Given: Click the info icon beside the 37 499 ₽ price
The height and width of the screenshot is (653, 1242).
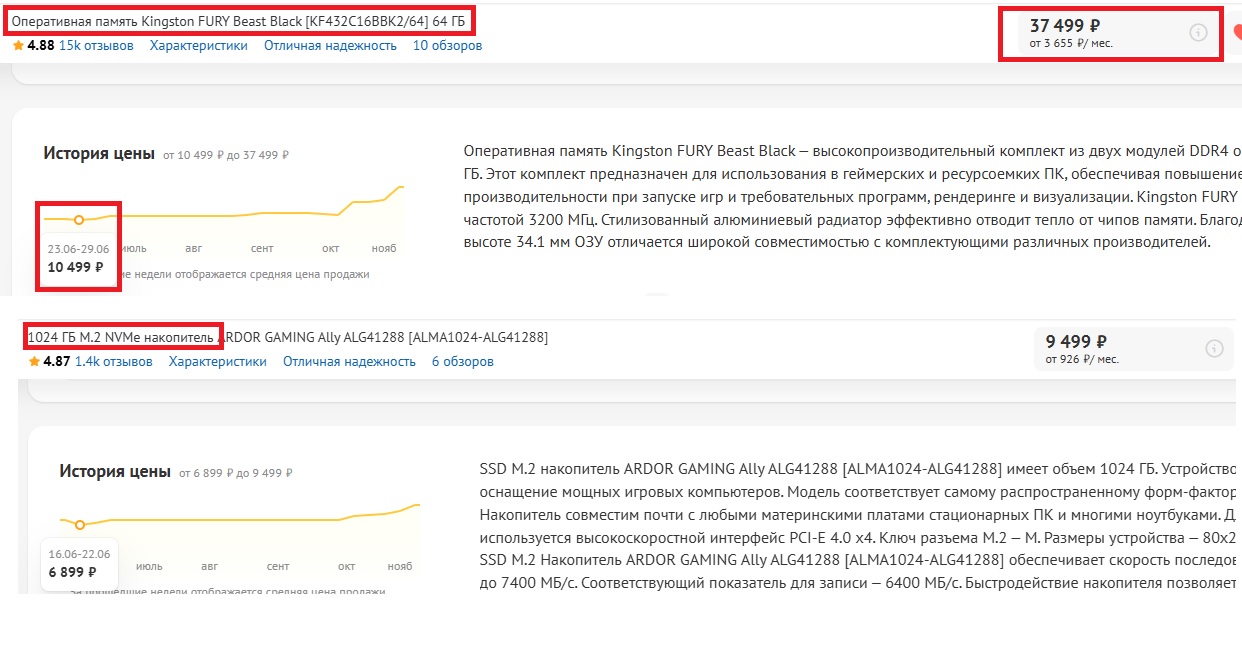Looking at the screenshot, I should [x=1197, y=33].
